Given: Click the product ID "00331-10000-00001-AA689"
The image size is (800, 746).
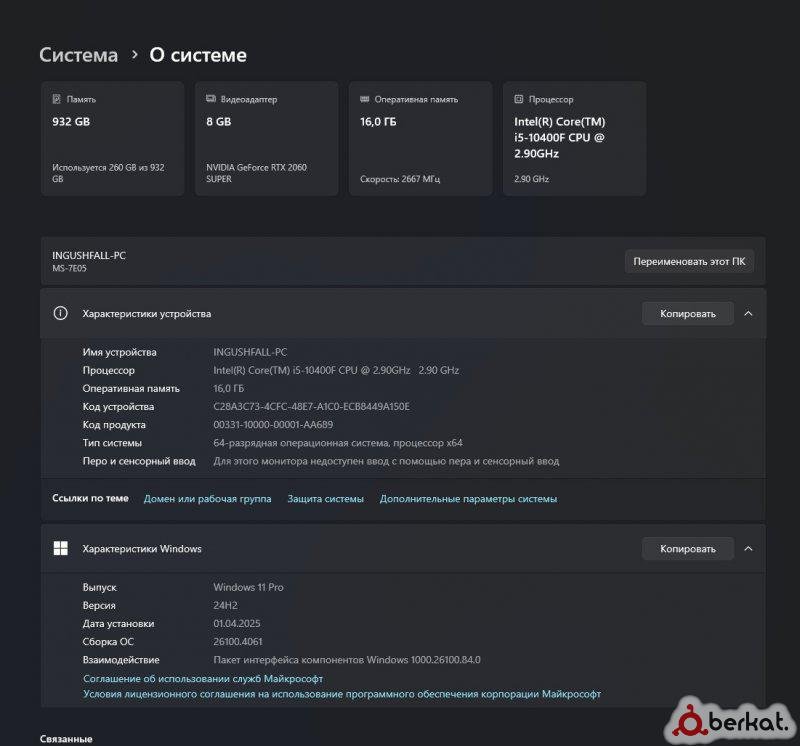Looking at the screenshot, I should click(273, 425).
